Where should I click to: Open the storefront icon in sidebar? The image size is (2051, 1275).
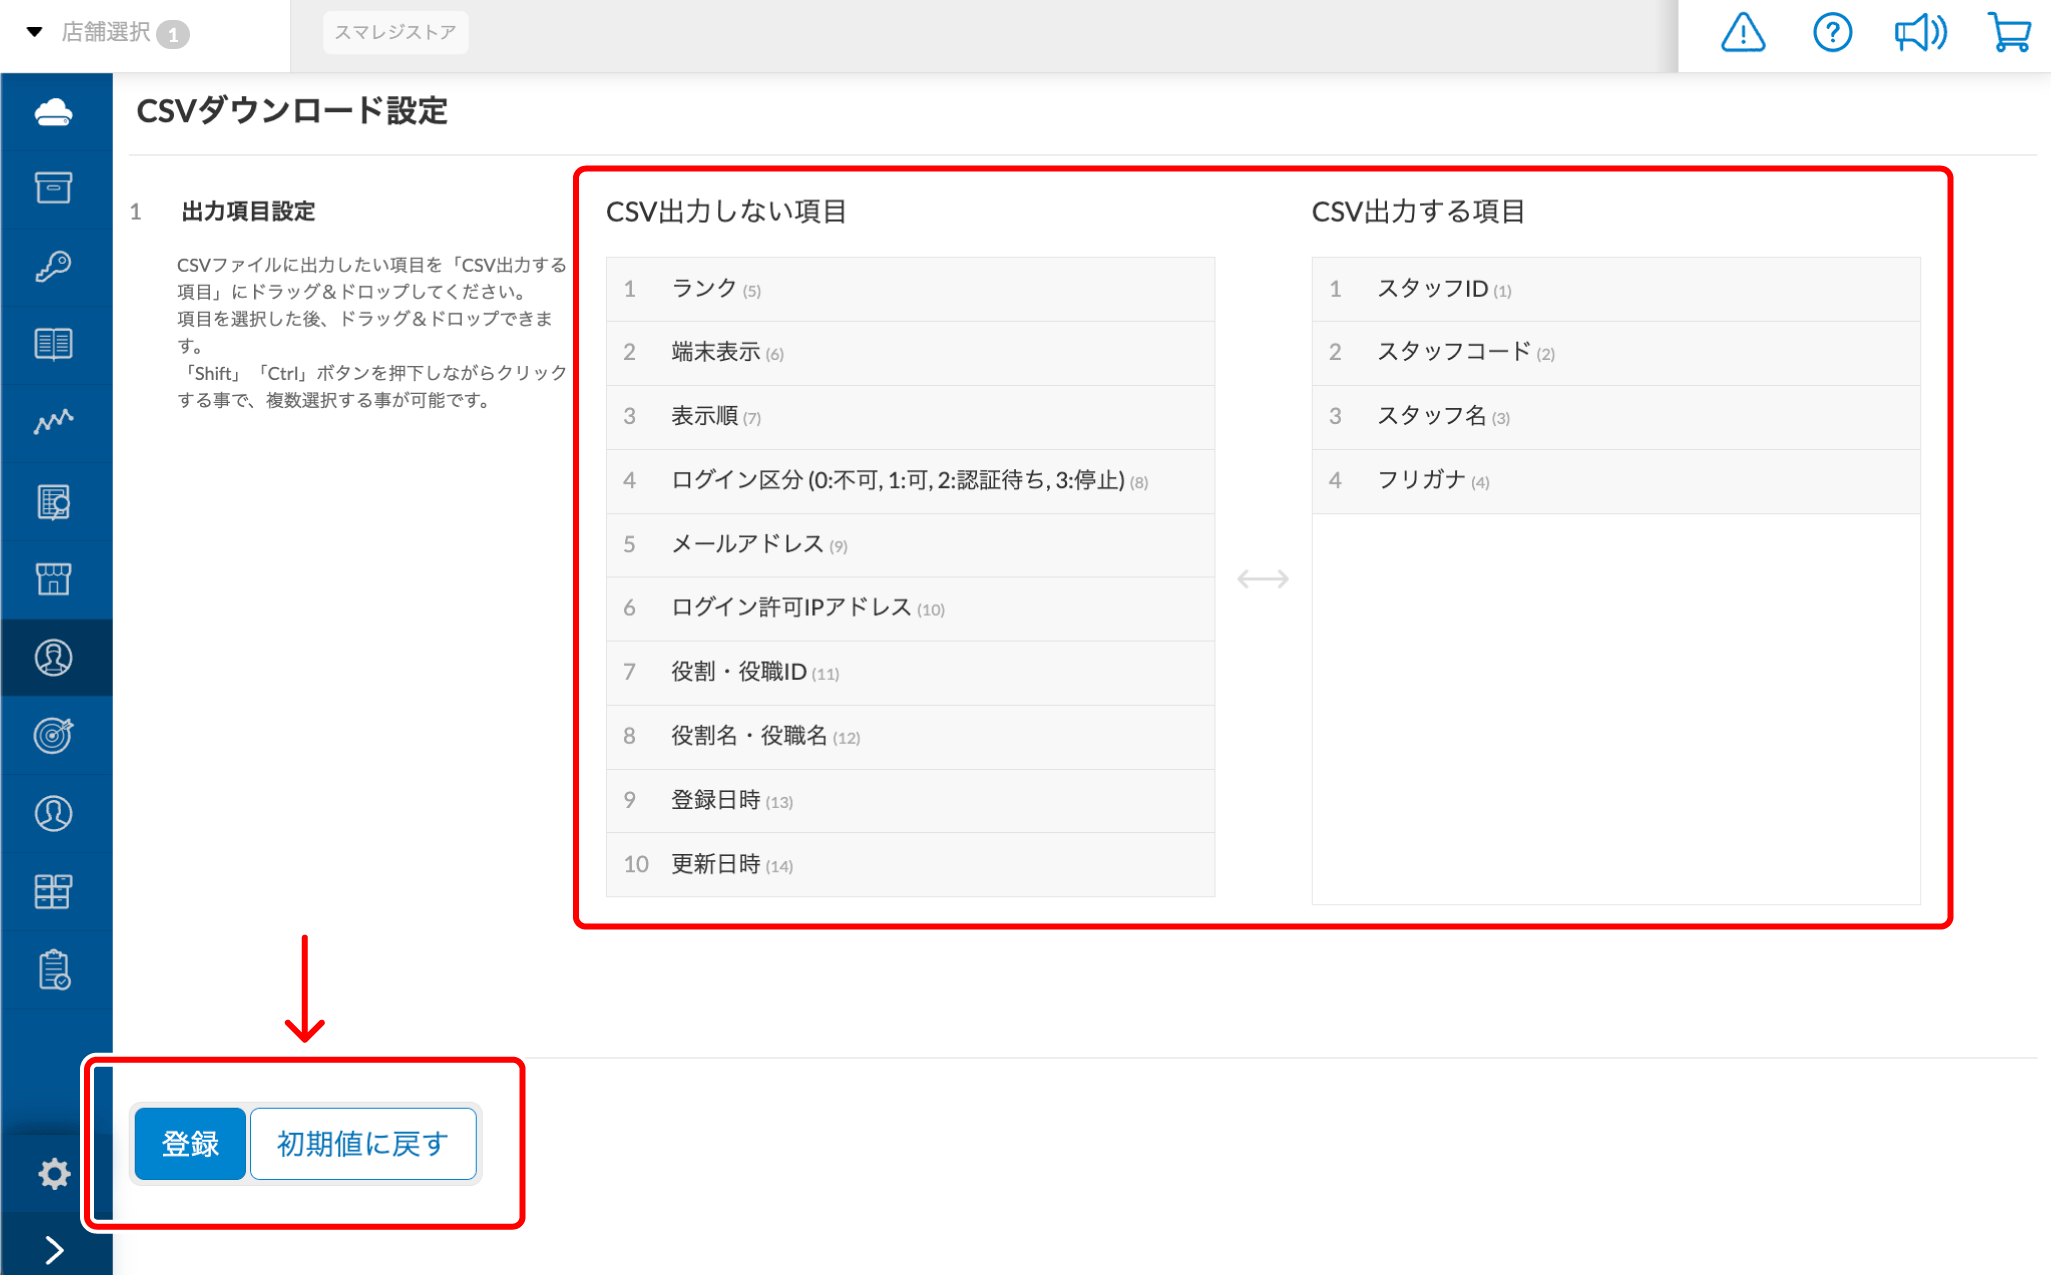click(54, 579)
